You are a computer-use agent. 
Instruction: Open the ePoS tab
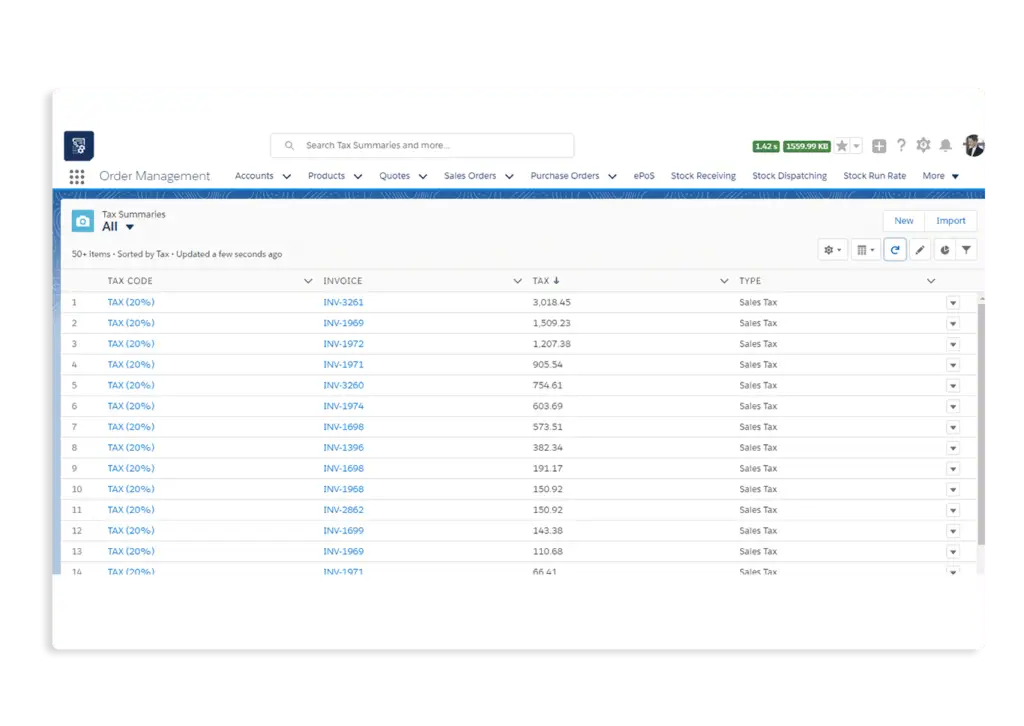pyautogui.click(x=644, y=176)
